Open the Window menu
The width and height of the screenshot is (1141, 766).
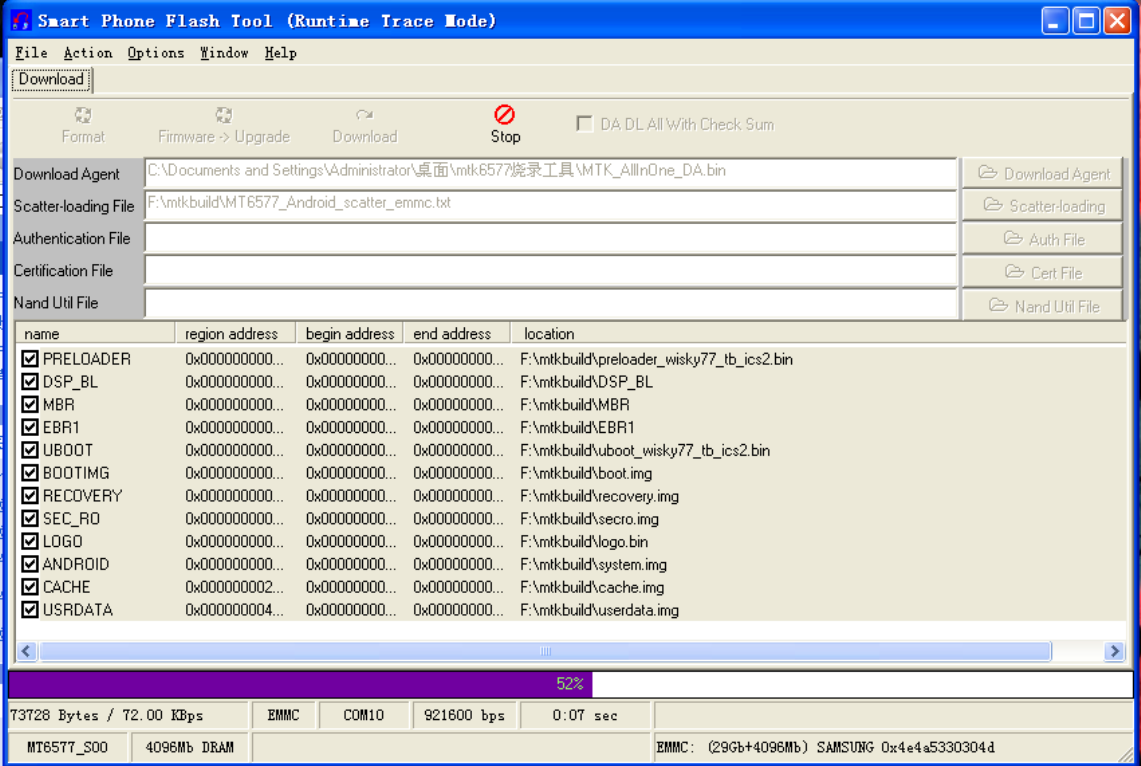coord(224,52)
